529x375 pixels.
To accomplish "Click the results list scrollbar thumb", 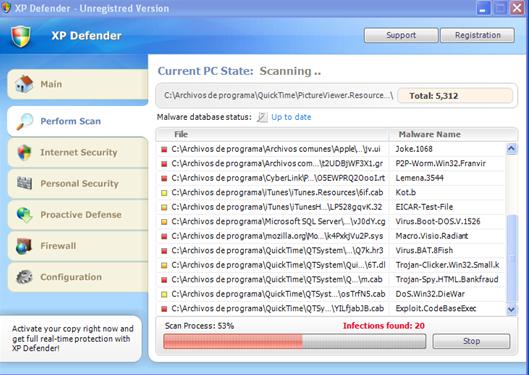I will point(511,259).
